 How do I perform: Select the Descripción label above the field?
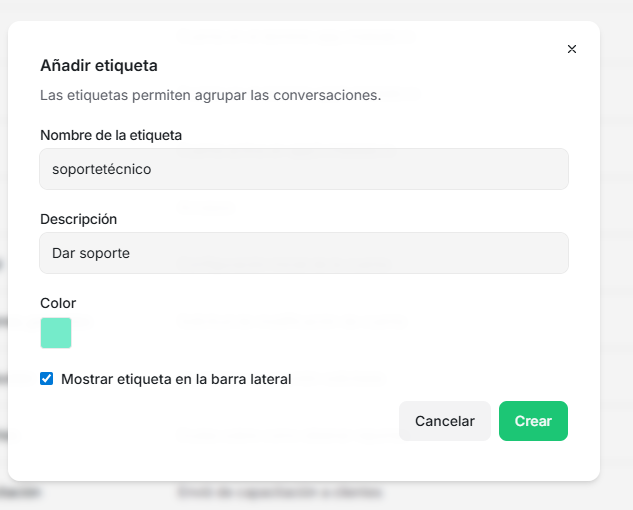(79, 219)
